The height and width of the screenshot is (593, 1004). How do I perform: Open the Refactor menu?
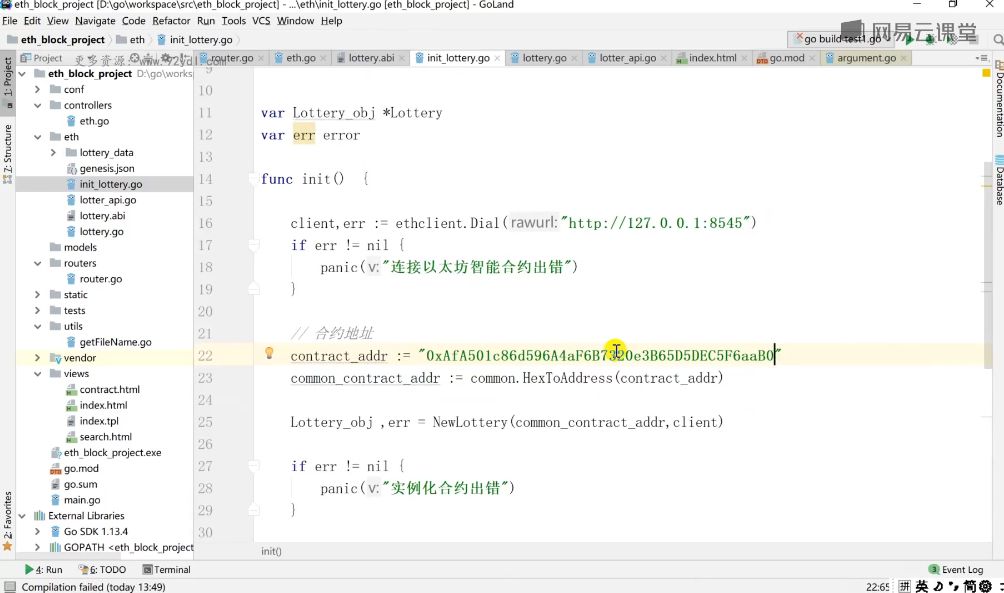click(171, 20)
